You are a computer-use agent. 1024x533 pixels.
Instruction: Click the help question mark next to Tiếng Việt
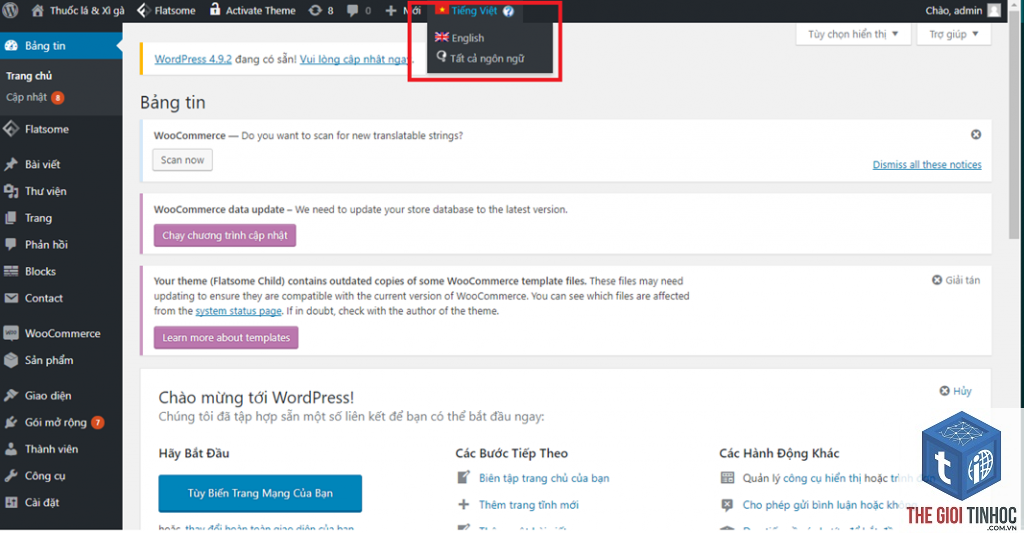click(508, 11)
